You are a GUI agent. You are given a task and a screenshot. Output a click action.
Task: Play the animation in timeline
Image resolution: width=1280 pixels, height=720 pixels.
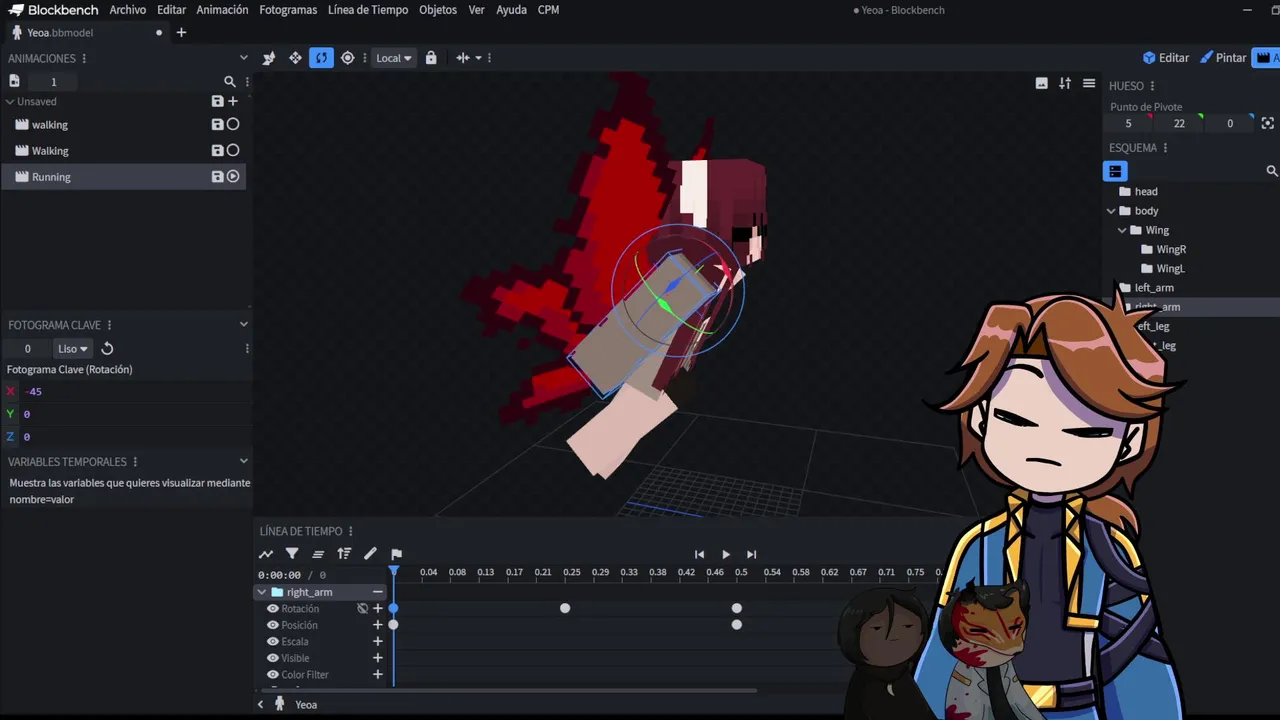725,554
